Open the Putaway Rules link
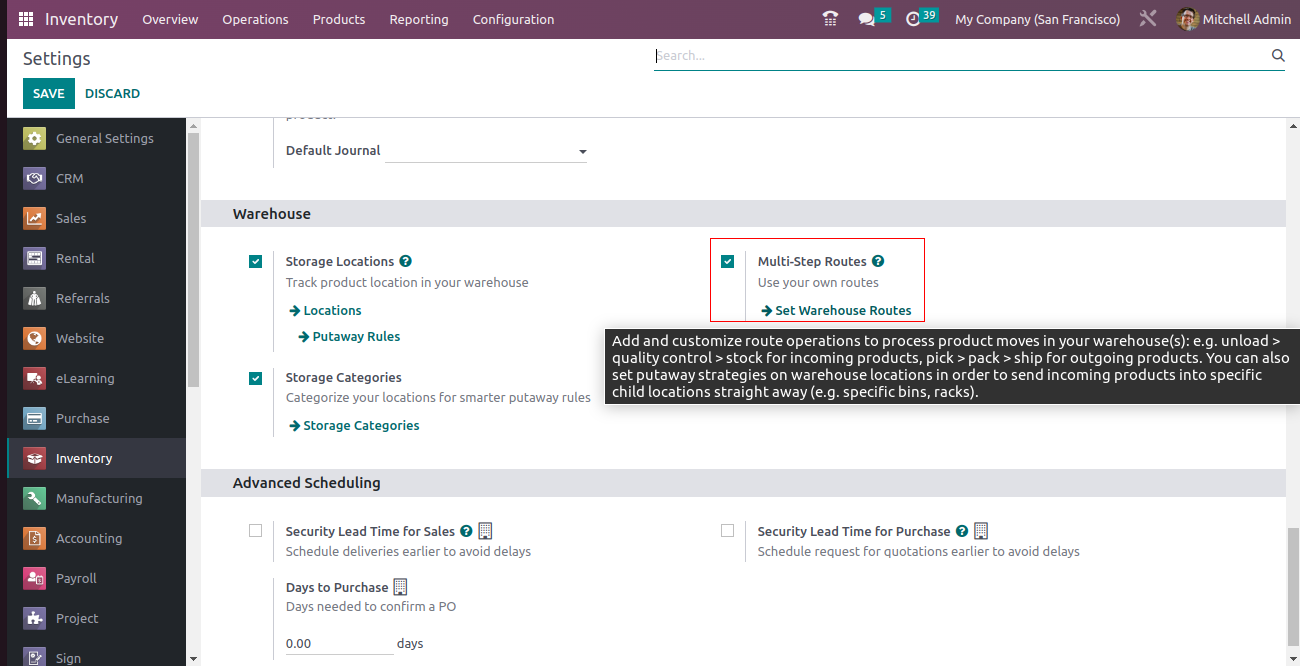Image resolution: width=1300 pixels, height=666 pixels. pos(355,337)
